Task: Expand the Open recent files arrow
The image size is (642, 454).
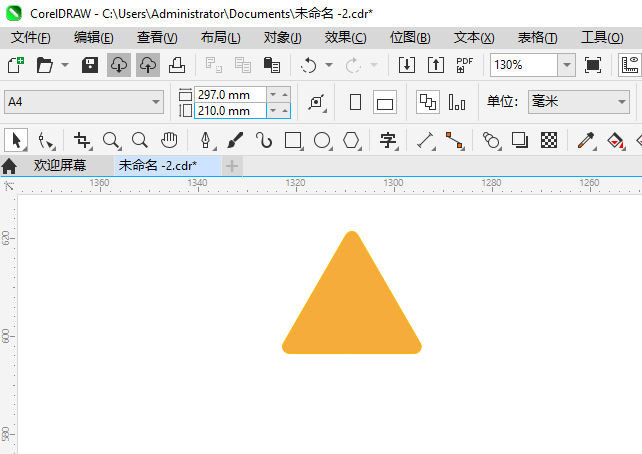Action: pyautogui.click(x=65, y=65)
